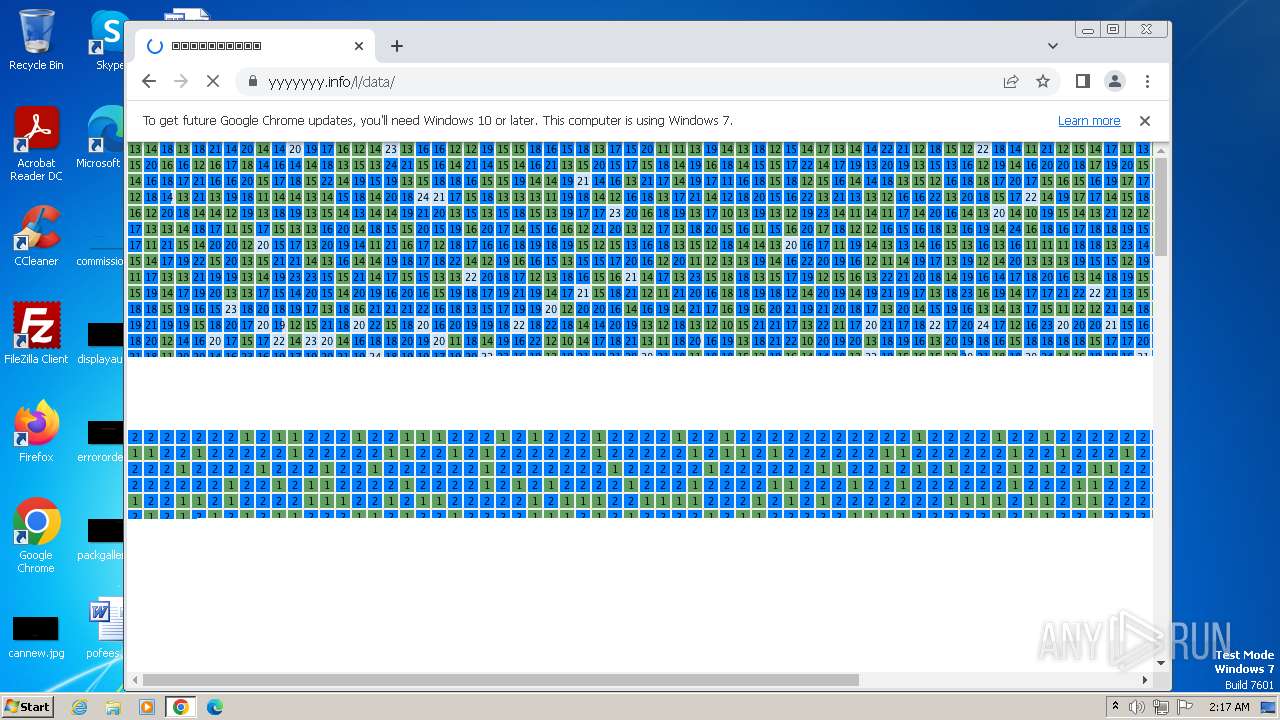
Task: Open Firefox desktop icon
Action: (36, 432)
